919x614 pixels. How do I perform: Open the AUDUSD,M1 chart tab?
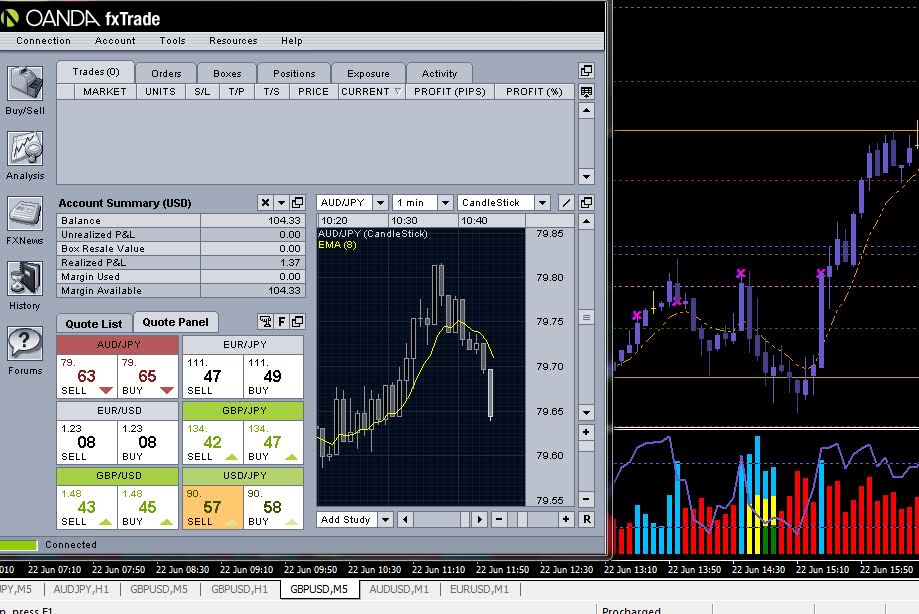coord(399,589)
